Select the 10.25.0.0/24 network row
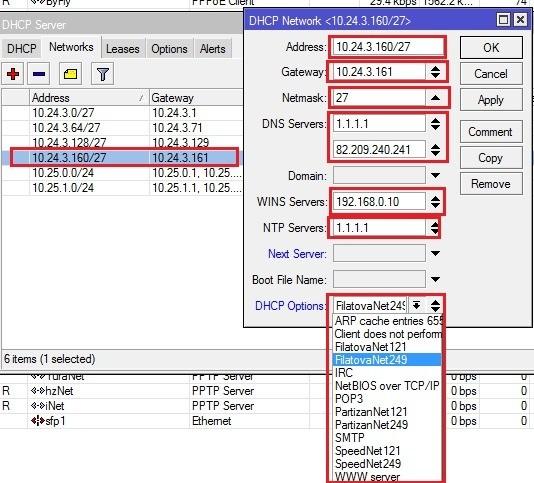This screenshot has width=534, height=483. tap(123, 173)
